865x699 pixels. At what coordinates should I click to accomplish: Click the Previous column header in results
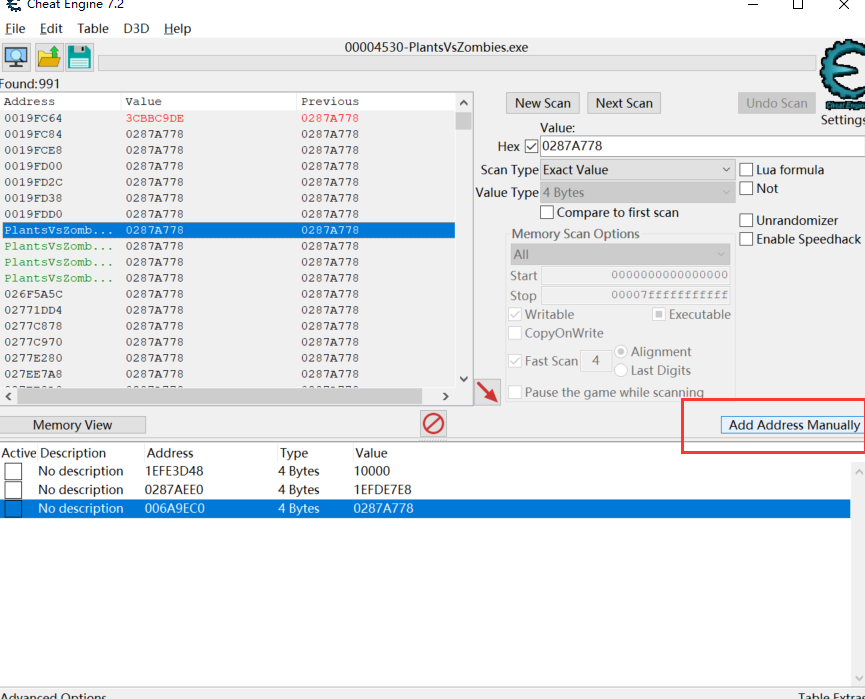[376, 102]
